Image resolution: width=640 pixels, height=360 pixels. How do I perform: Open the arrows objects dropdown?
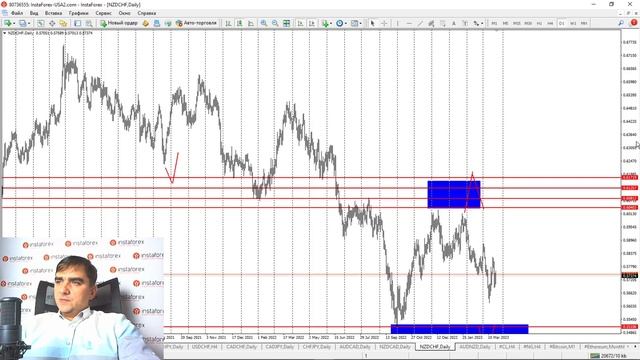[x=478, y=23]
